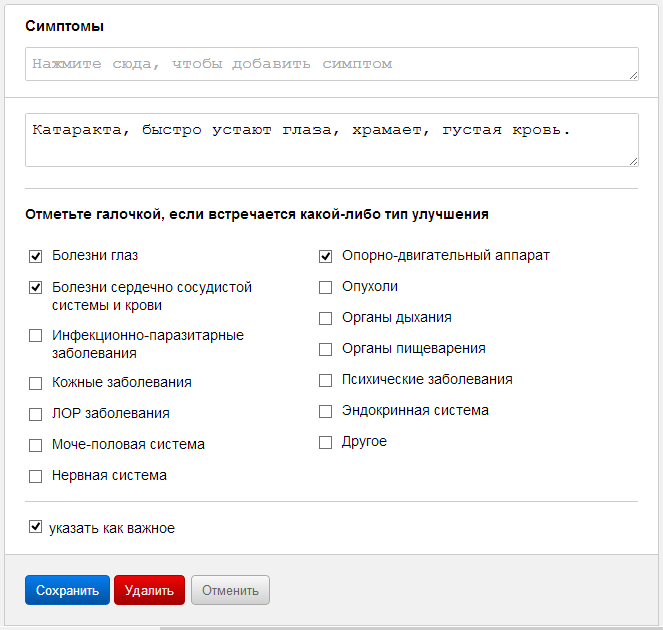Uncheck 'Болезни сердечно сосудистой системы и крови'

[x=36, y=287]
